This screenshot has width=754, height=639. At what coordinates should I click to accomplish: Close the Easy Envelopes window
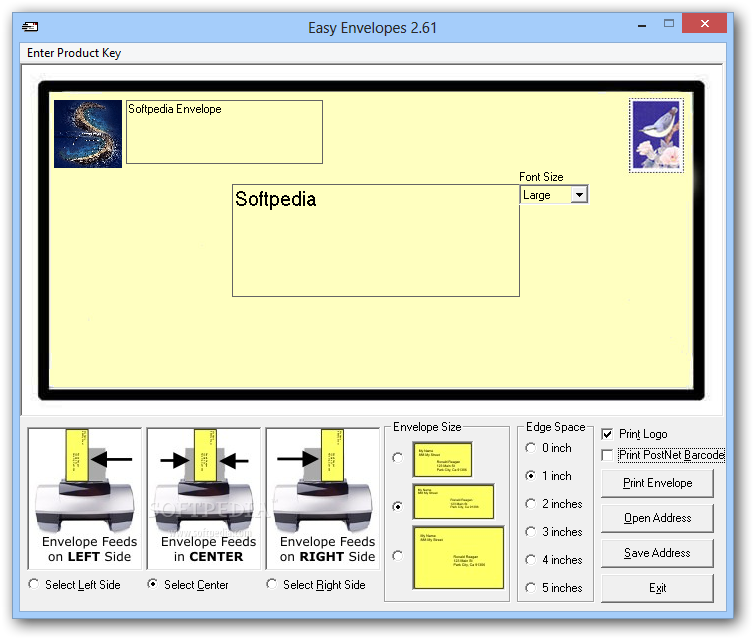(704, 24)
